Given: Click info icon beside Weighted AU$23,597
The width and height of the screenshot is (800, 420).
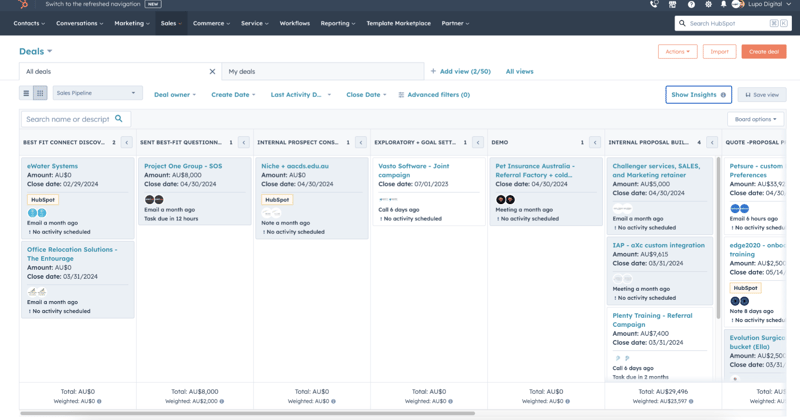Looking at the screenshot, I should (693, 401).
